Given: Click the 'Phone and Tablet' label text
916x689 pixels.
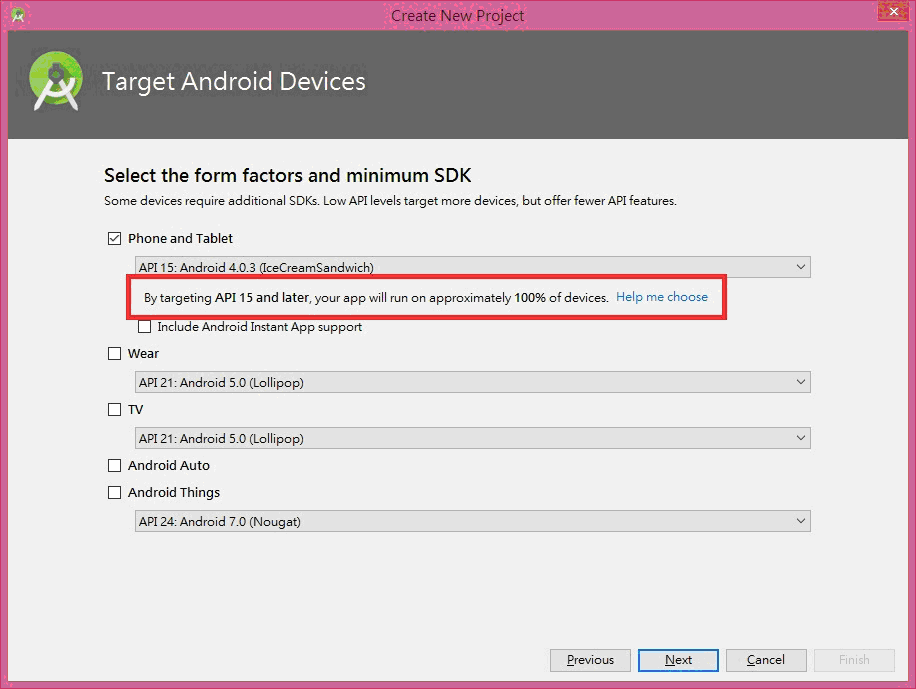Looking at the screenshot, I should tap(180, 238).
